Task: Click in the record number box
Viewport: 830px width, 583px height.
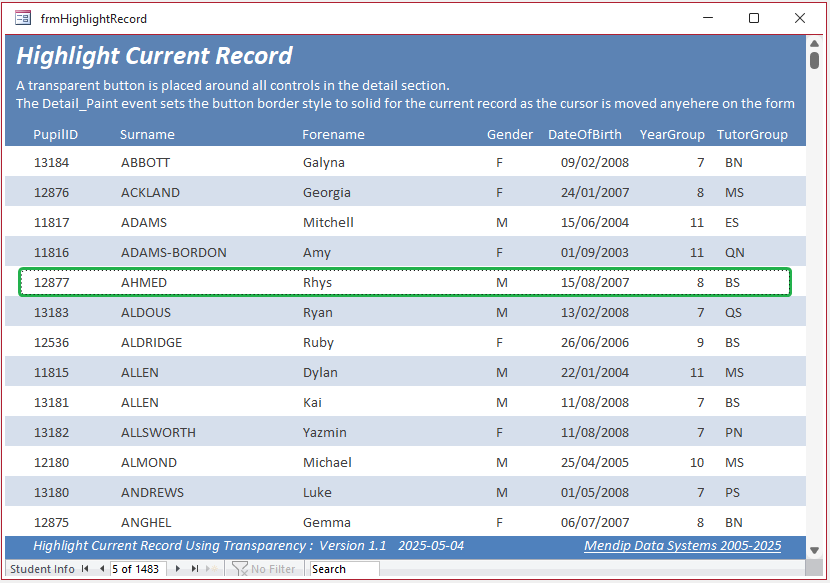Action: (138, 569)
